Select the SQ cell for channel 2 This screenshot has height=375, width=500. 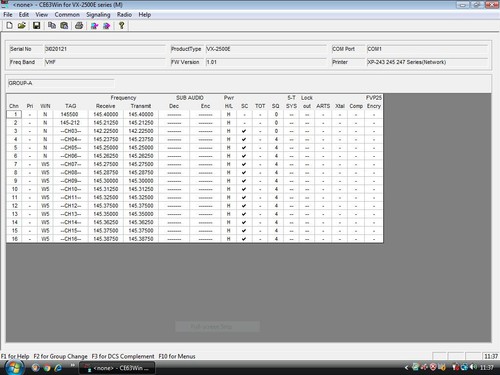click(276, 123)
